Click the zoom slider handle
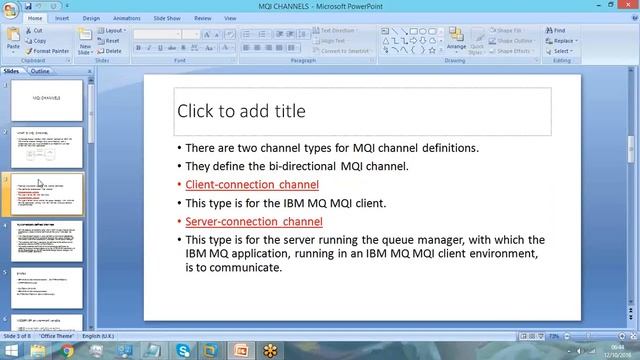640x360 pixels. click(x=588, y=336)
